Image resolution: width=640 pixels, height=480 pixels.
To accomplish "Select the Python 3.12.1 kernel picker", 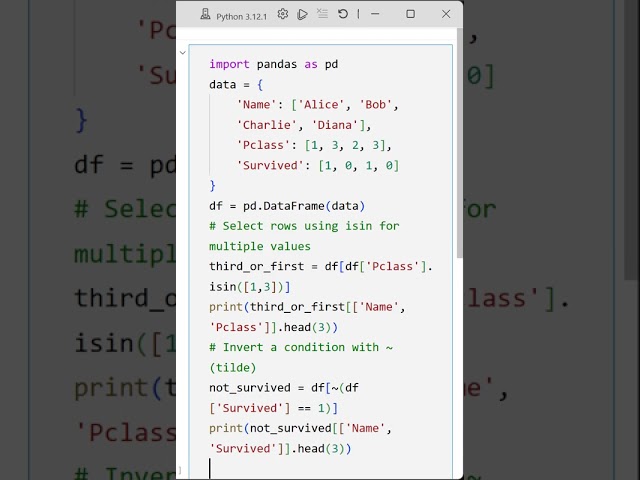I will pos(234,16).
